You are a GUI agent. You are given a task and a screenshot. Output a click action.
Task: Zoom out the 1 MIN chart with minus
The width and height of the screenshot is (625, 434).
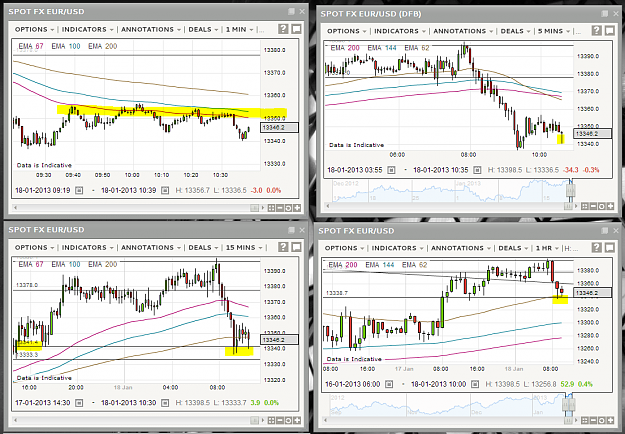[x=280, y=208]
